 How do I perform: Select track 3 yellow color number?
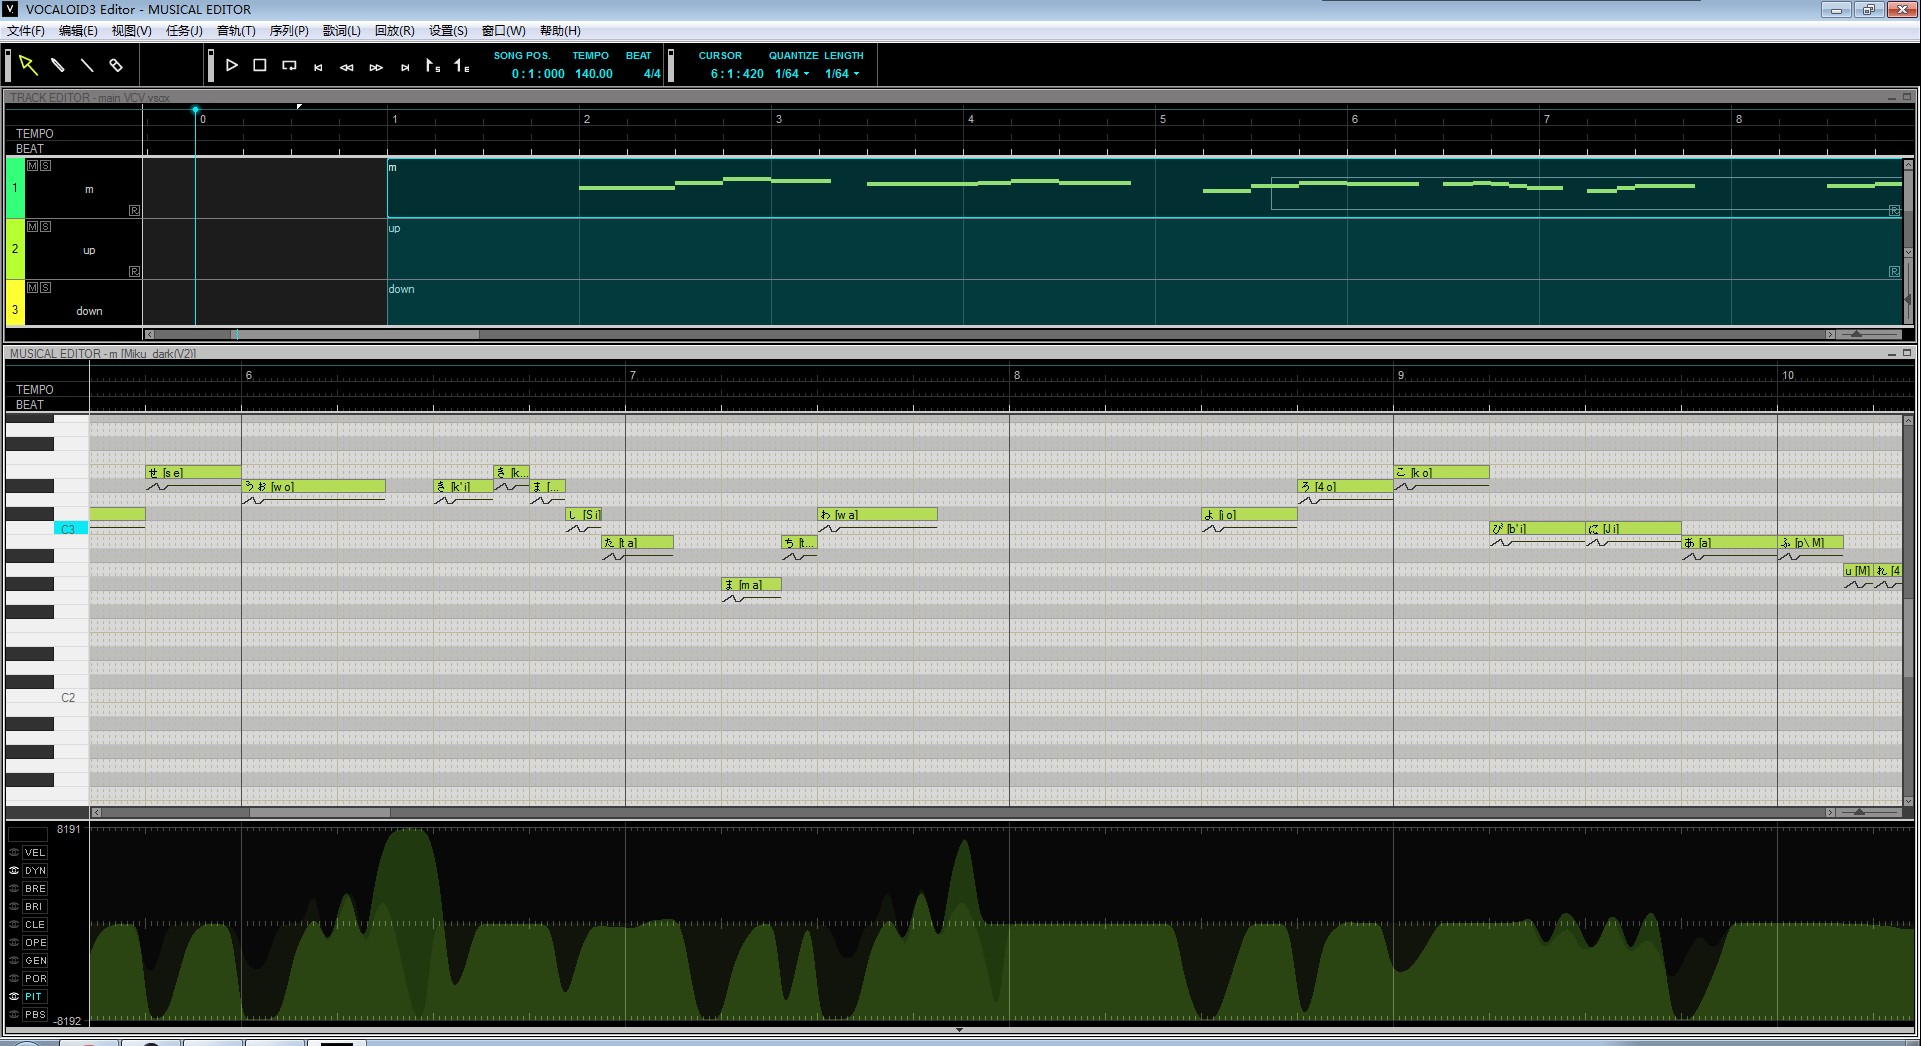coord(15,310)
